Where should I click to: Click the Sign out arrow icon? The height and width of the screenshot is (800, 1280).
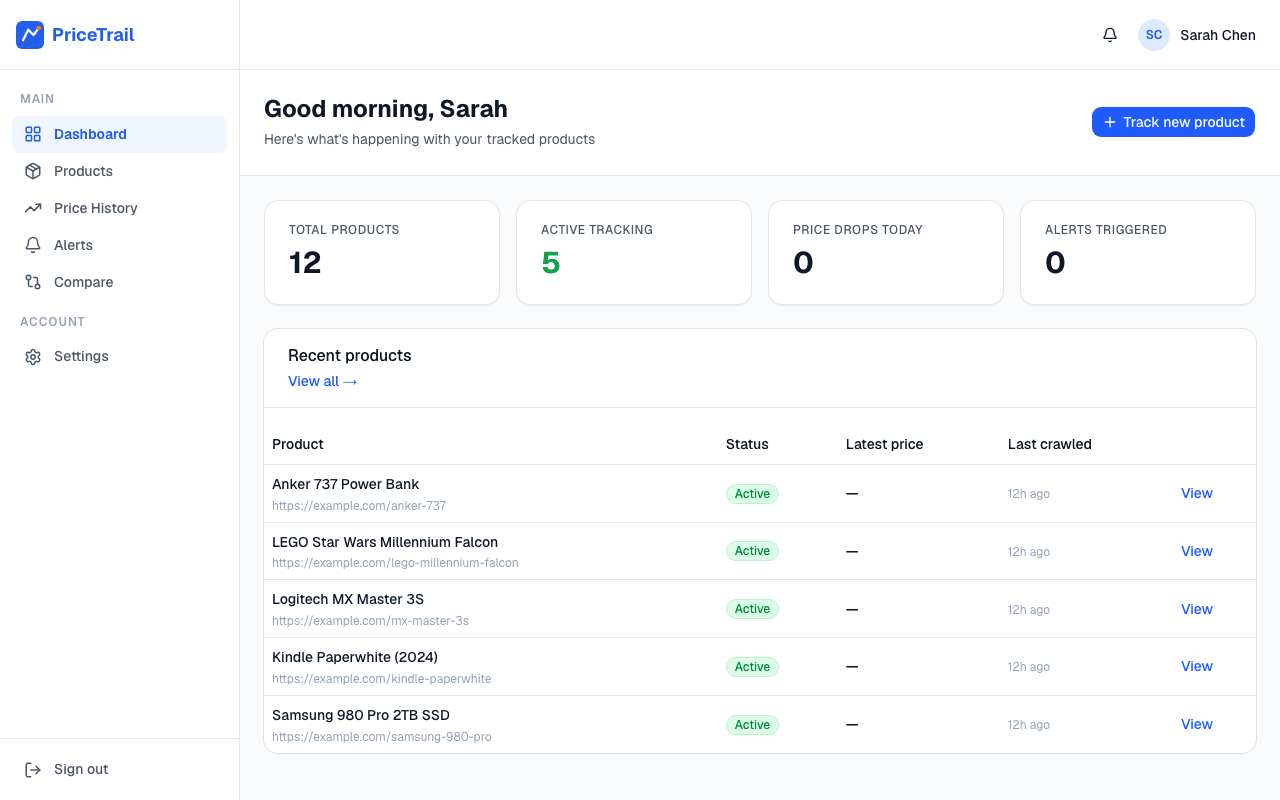(x=33, y=769)
